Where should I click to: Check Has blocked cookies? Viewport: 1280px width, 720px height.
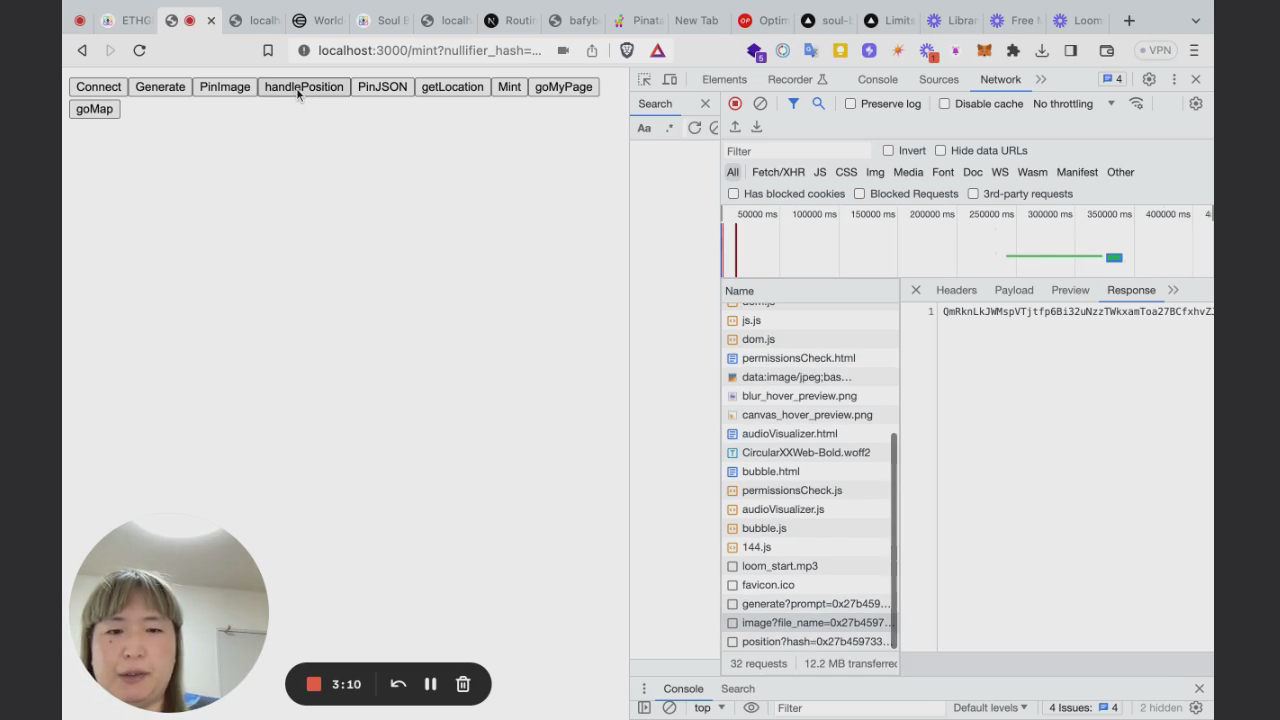pyautogui.click(x=733, y=194)
